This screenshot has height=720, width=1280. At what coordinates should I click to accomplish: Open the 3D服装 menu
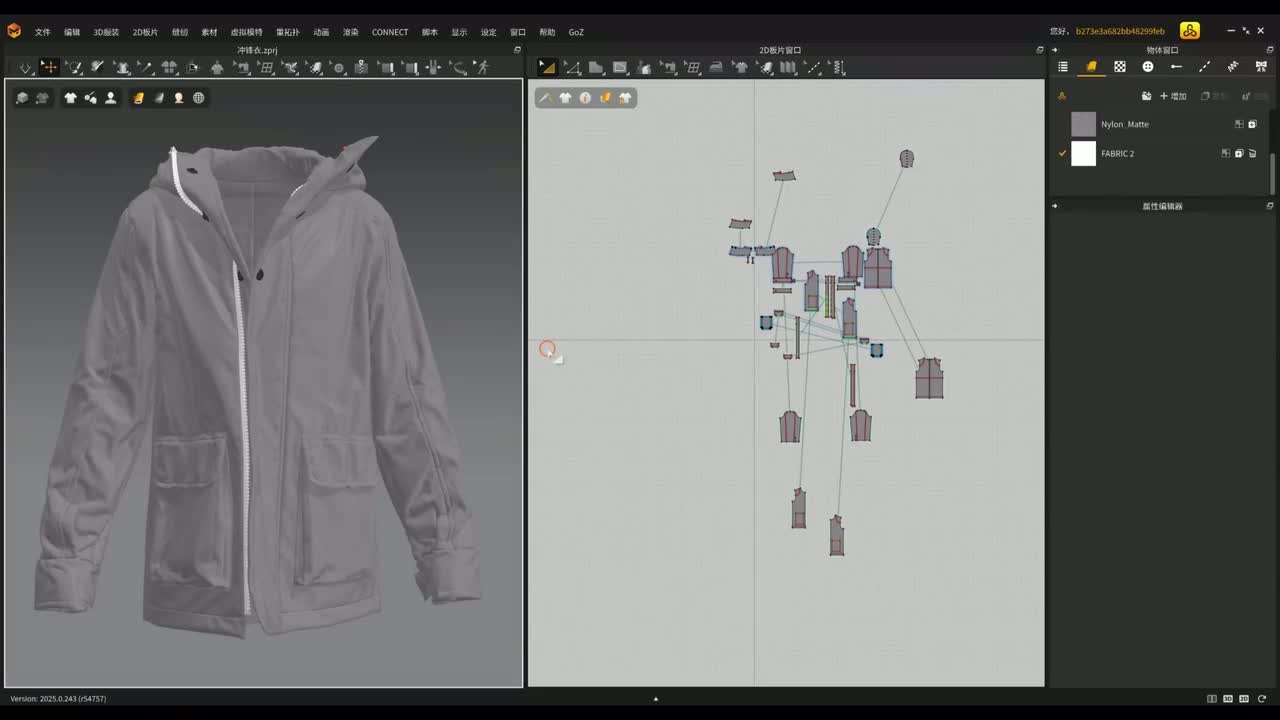[x=106, y=32]
